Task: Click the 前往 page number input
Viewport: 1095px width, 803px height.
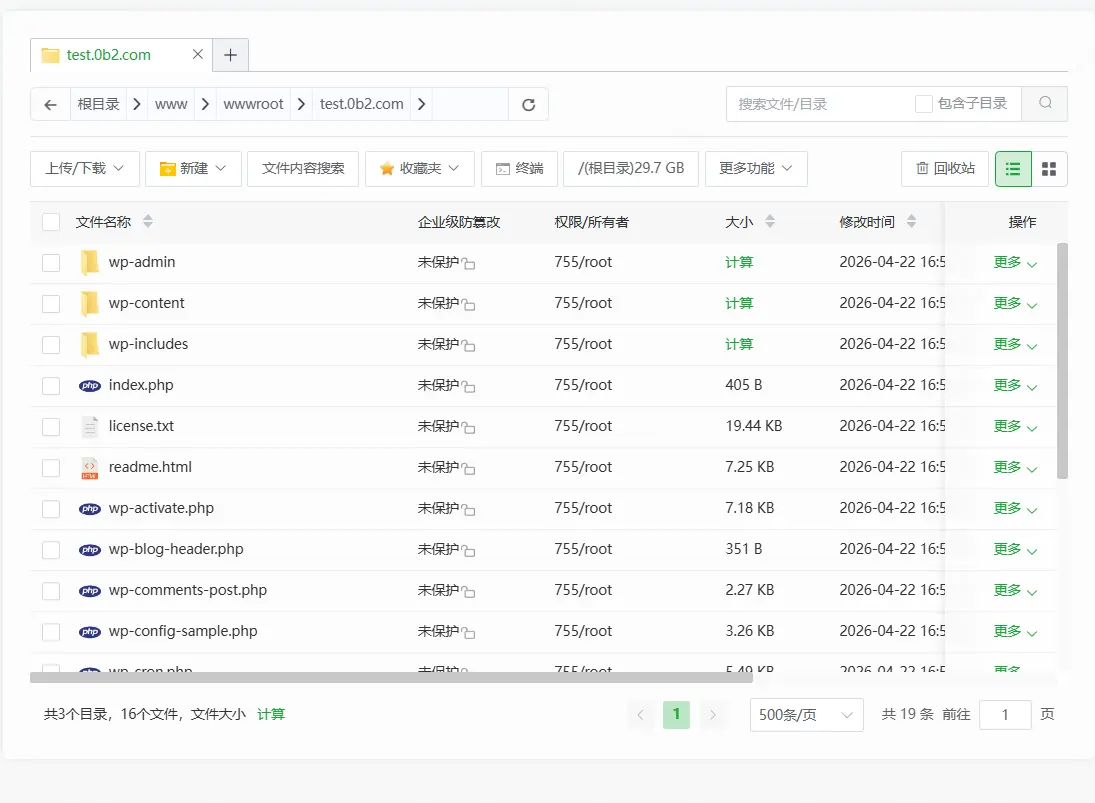Action: coord(1005,715)
